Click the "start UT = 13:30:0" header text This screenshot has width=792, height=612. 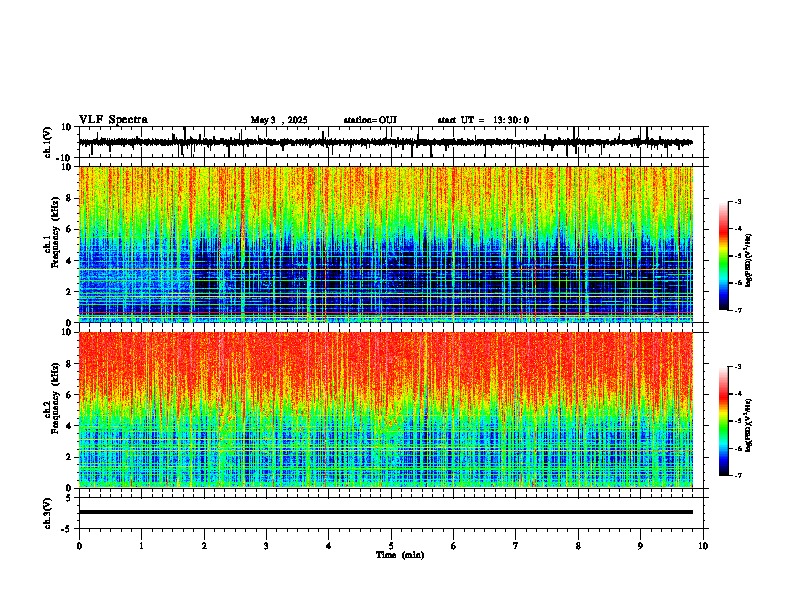tap(483, 120)
